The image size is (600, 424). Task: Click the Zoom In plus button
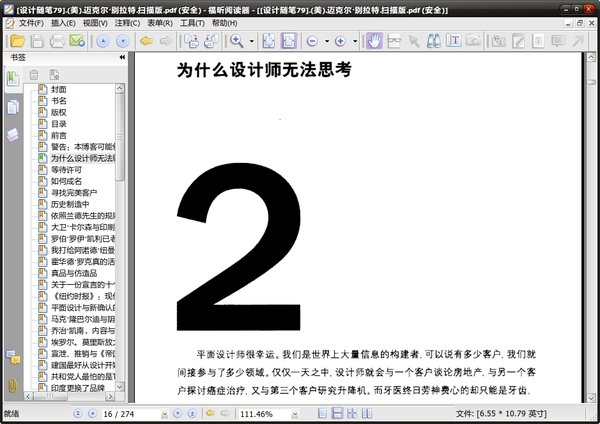(x=340, y=41)
